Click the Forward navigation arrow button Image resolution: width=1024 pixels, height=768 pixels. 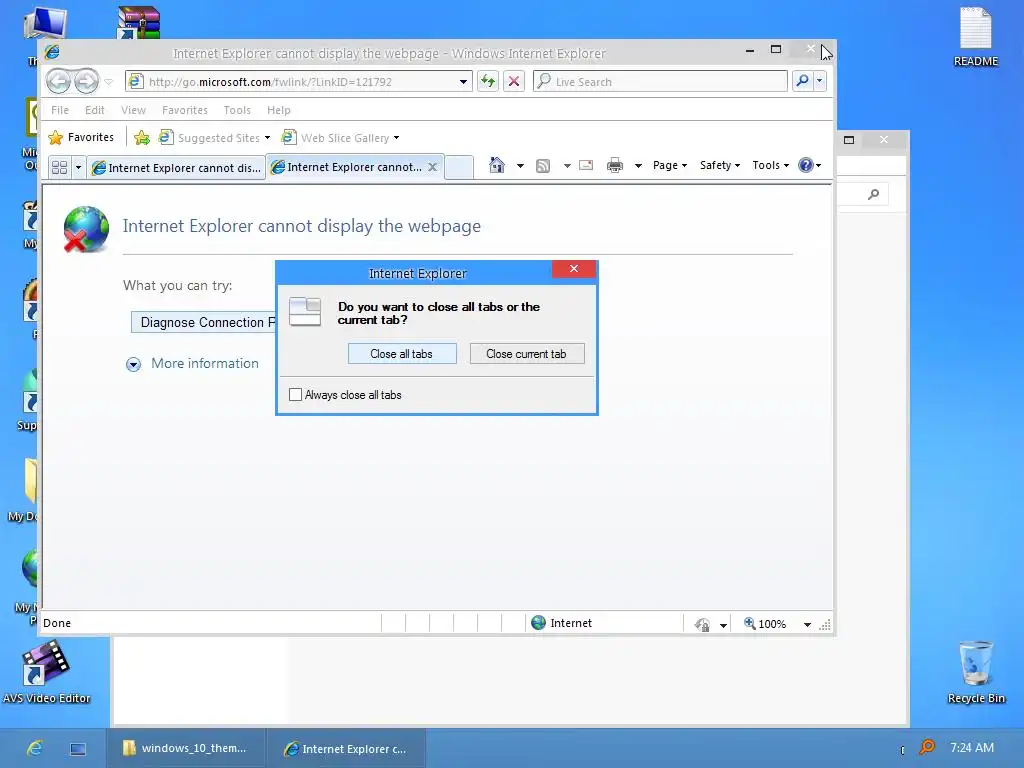[86, 82]
